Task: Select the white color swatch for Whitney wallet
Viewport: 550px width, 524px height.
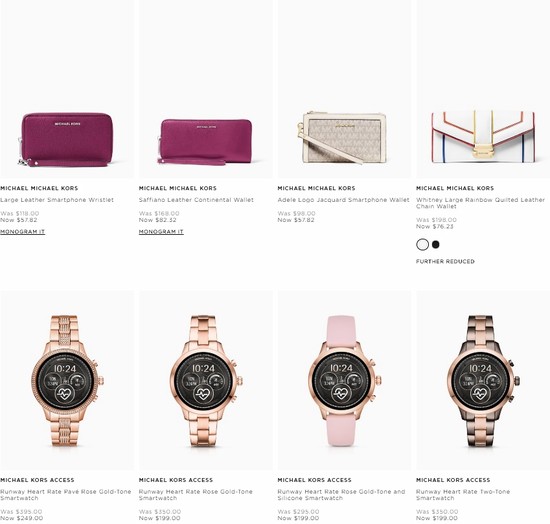Action: [x=422, y=244]
